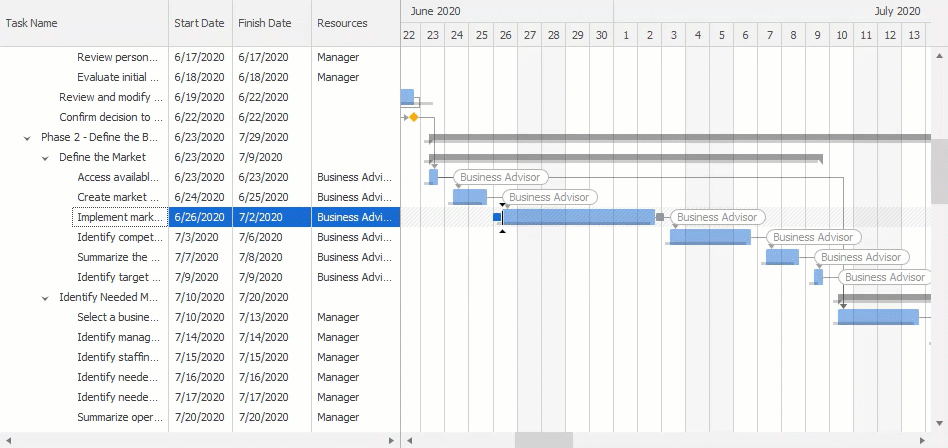Select the Create market ... task
Screen dimensions: 948x448
click(x=118, y=197)
